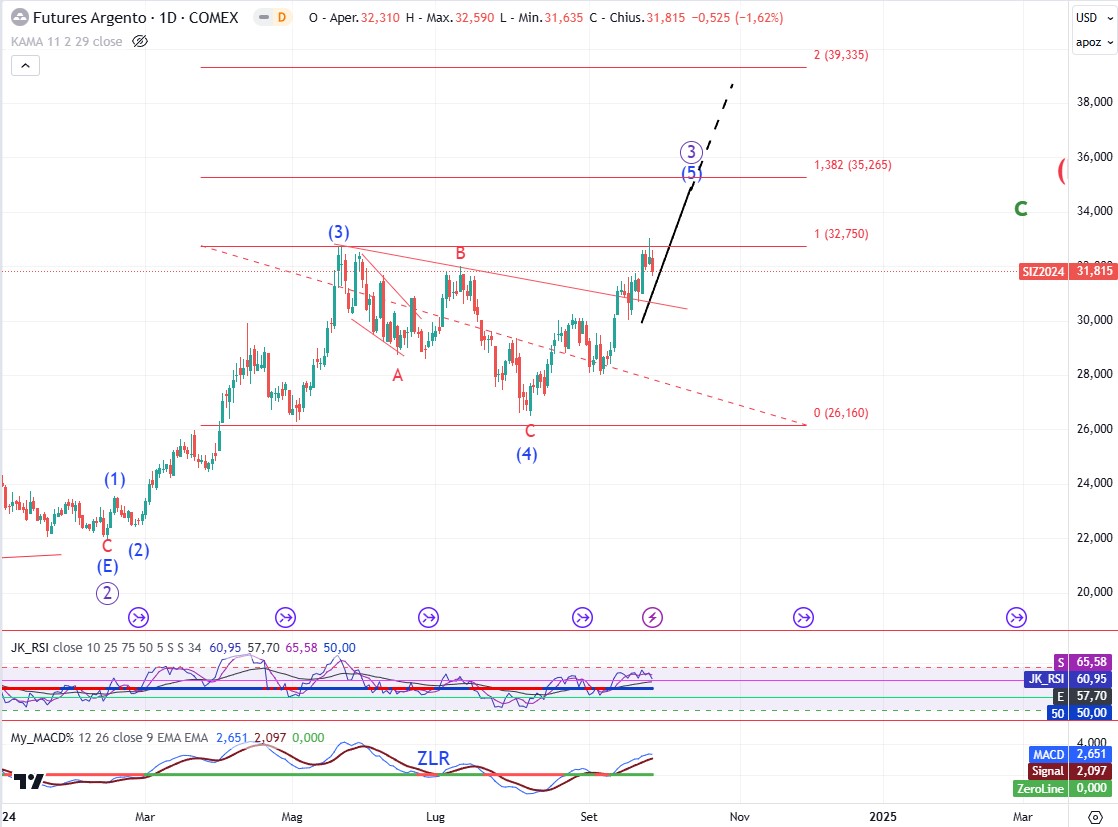Click the S 65,58 scale label
This screenshot has height=827, width=1118.
(x=1084, y=662)
